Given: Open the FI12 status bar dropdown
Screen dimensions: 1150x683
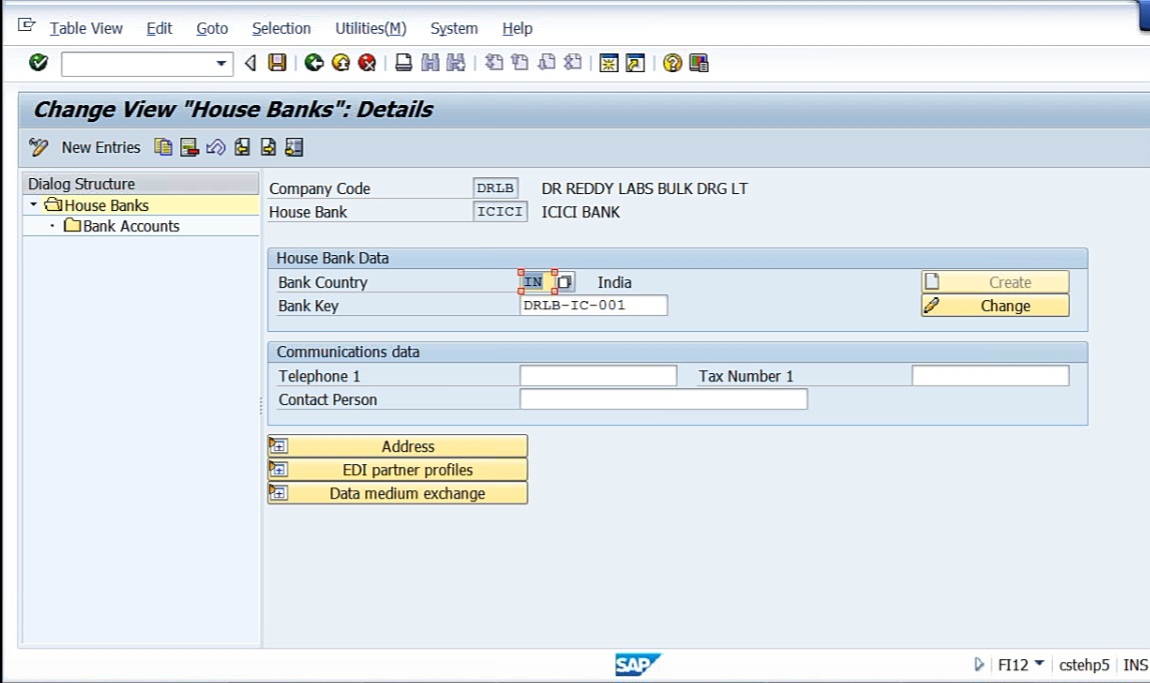Looking at the screenshot, I should 1039,664.
